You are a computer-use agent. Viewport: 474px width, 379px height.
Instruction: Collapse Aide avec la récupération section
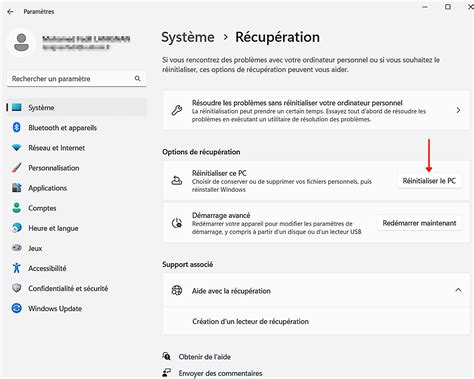[458, 290]
